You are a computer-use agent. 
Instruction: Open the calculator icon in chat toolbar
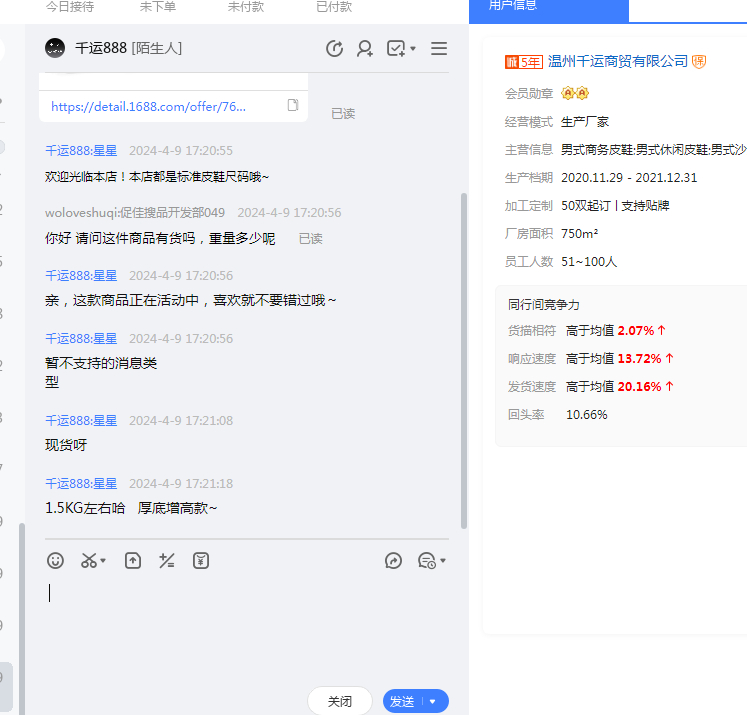167,561
